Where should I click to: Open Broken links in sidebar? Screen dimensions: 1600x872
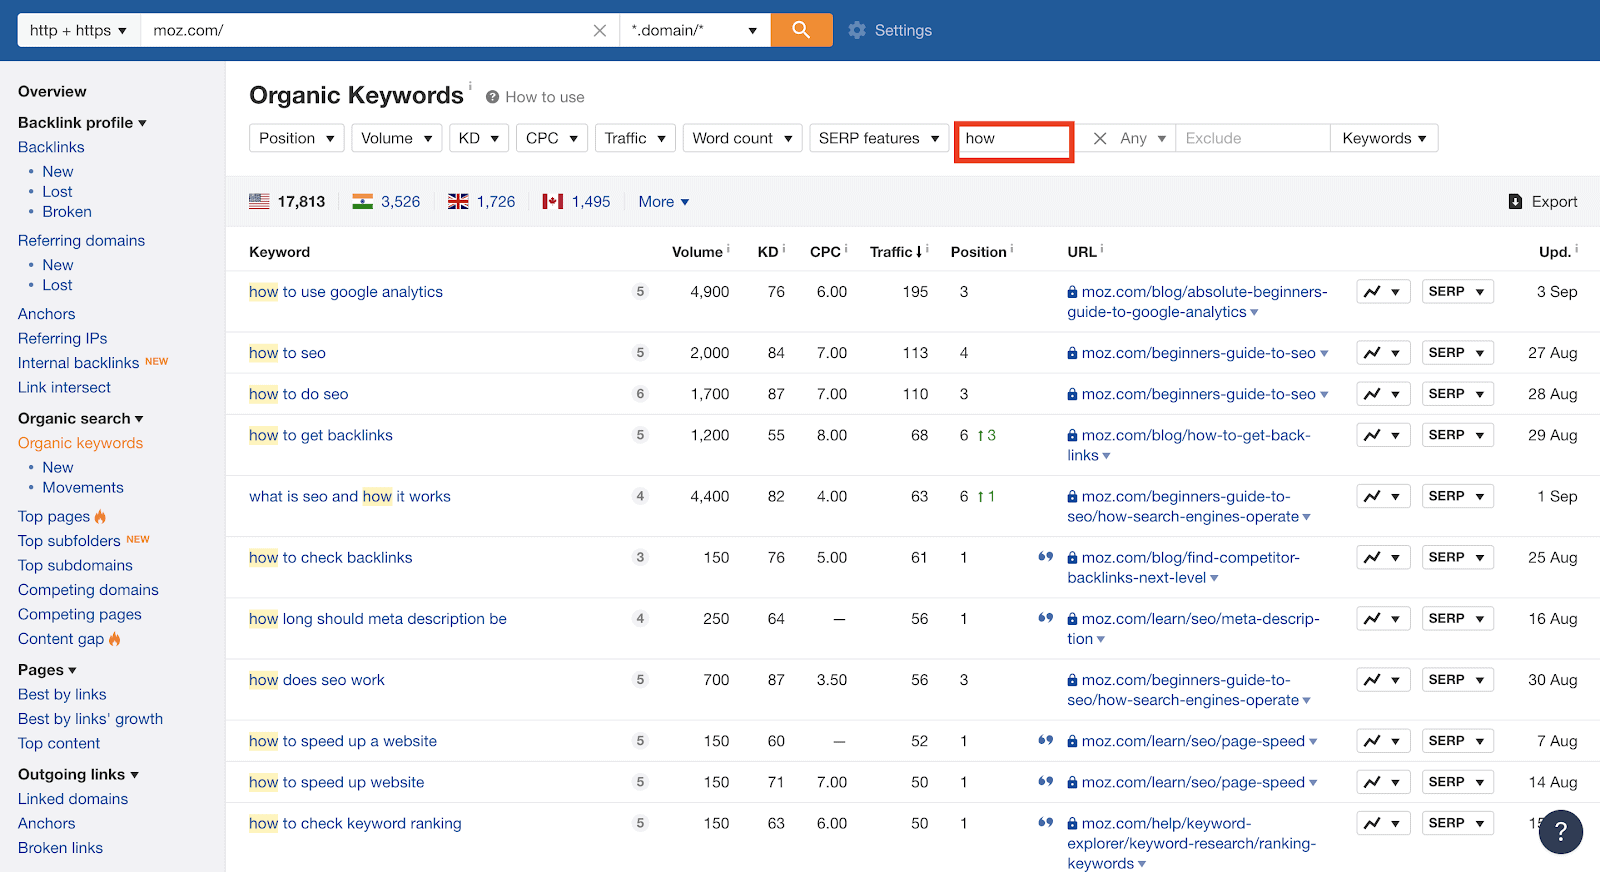pyautogui.click(x=60, y=848)
